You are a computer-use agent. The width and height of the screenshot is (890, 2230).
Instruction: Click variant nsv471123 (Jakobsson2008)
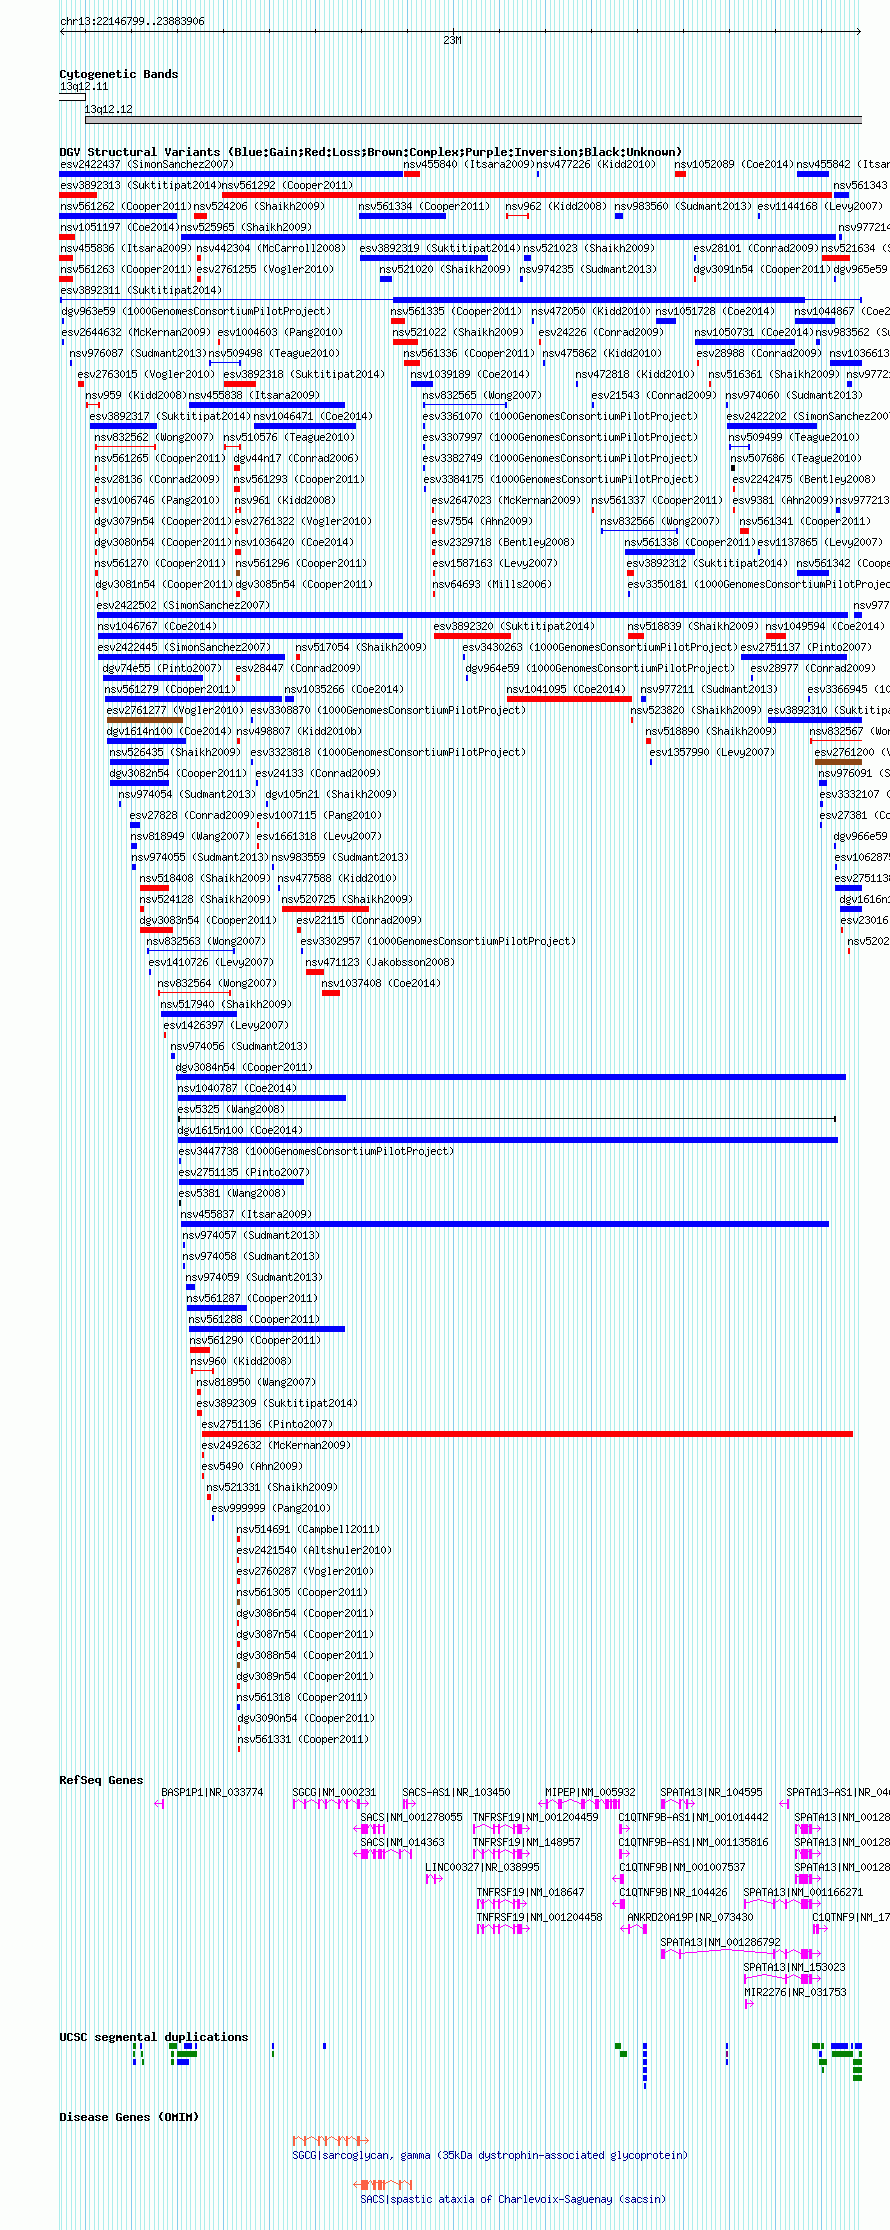(380, 962)
